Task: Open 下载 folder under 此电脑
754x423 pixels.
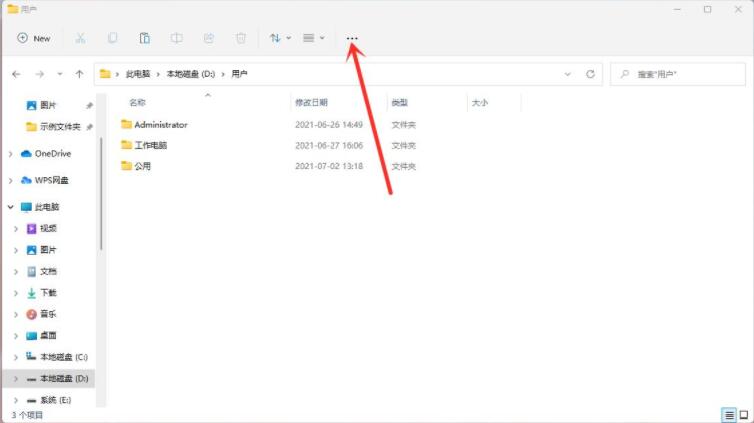Action: [48, 292]
